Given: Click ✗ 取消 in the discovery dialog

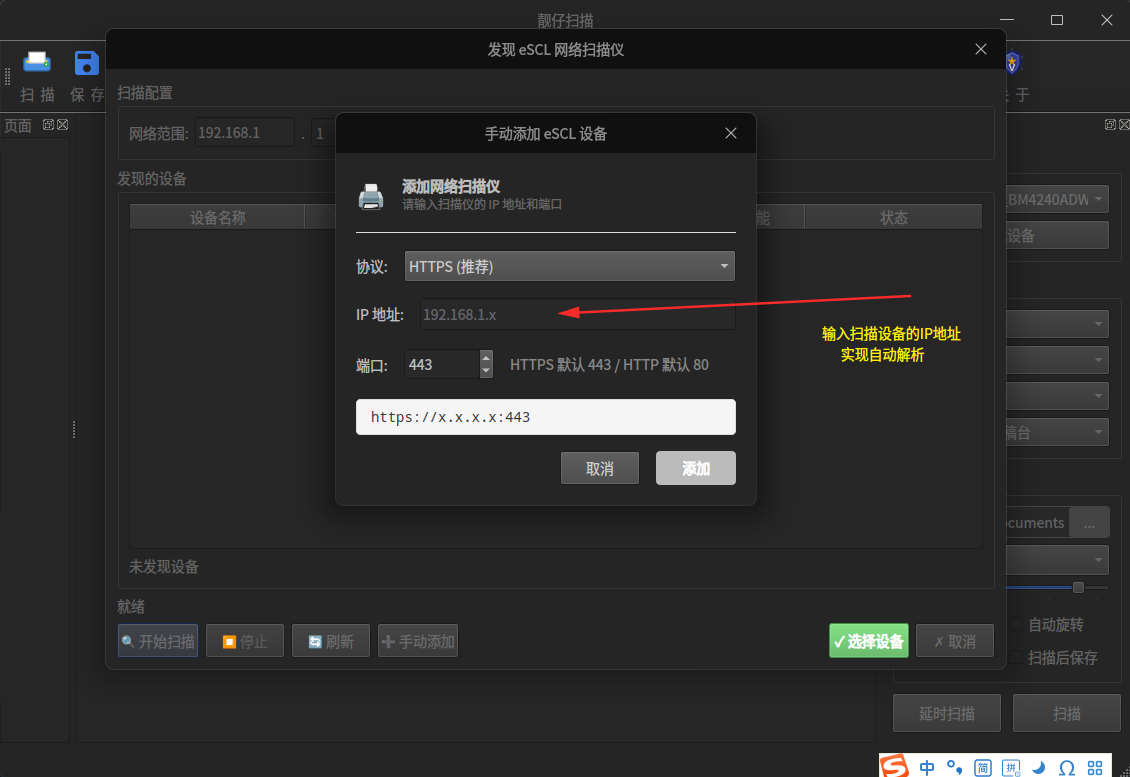Looking at the screenshot, I should coord(955,641).
